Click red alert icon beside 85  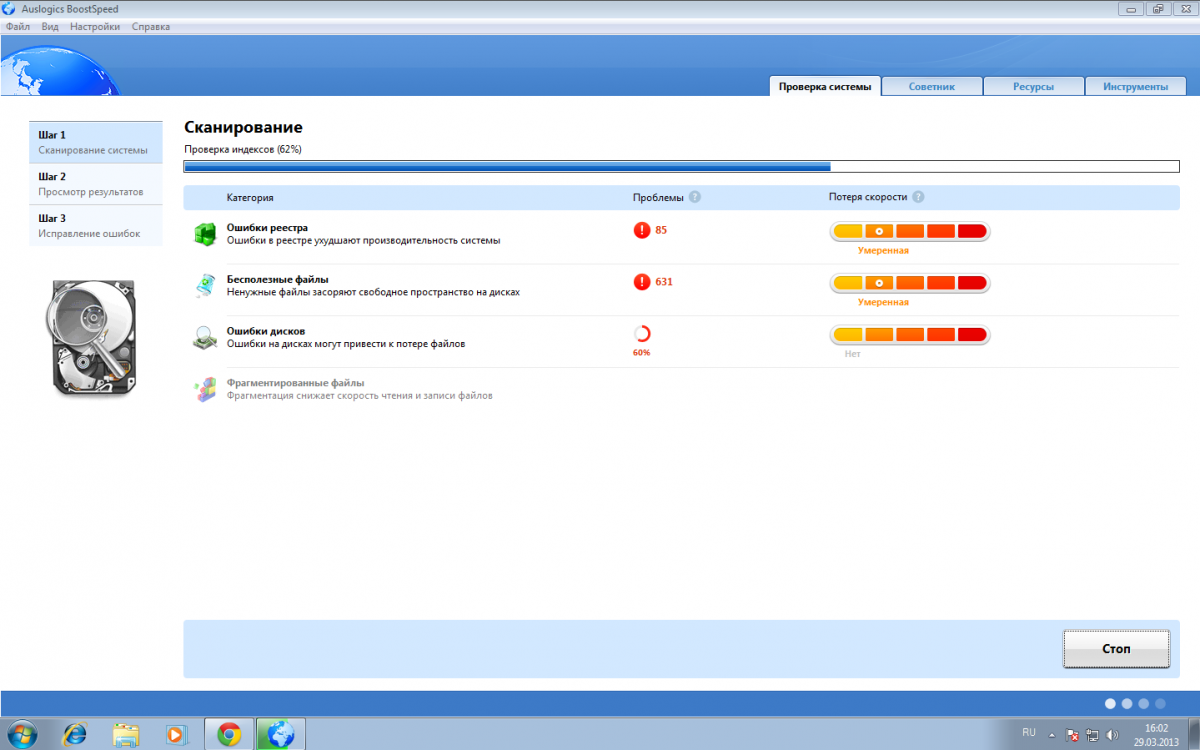pos(642,230)
